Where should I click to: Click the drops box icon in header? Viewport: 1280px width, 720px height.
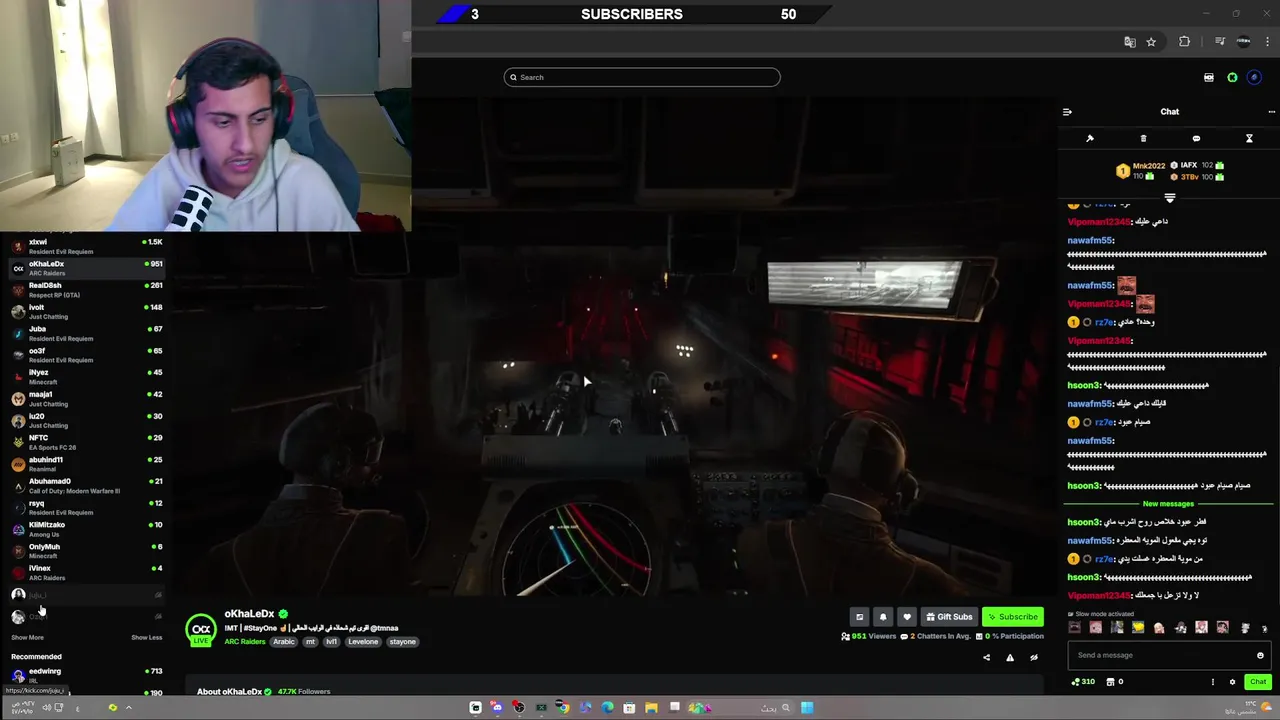1209,77
